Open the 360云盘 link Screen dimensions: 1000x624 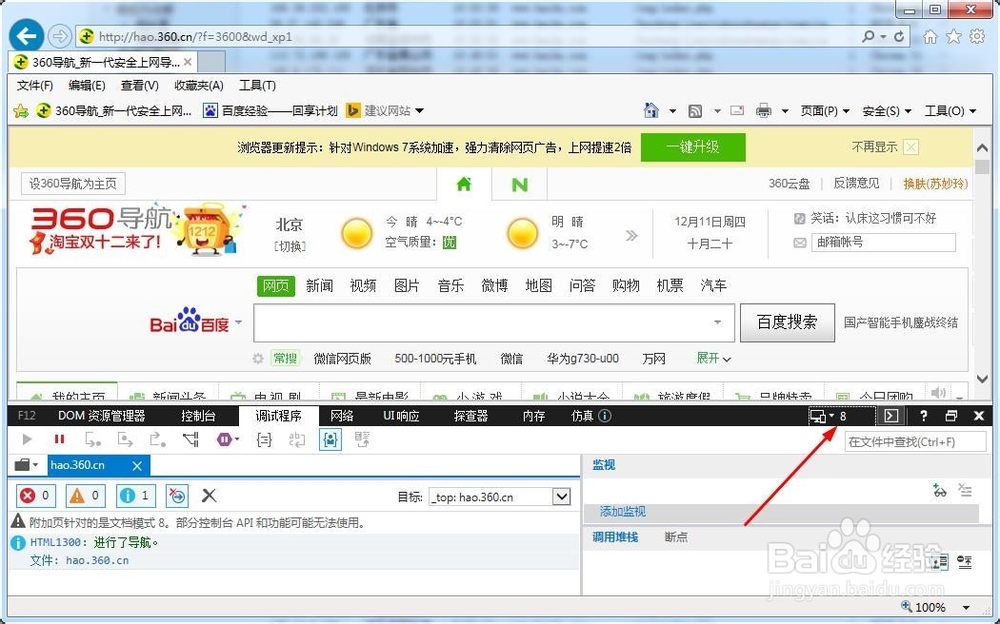click(789, 184)
